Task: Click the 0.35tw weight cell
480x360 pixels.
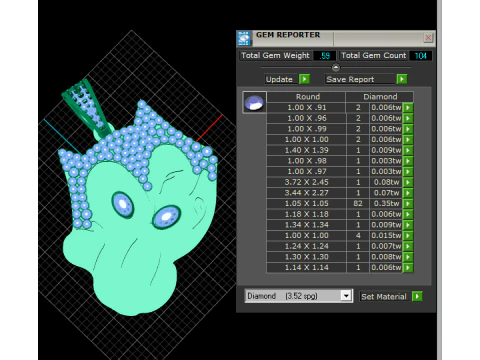Action: point(386,203)
